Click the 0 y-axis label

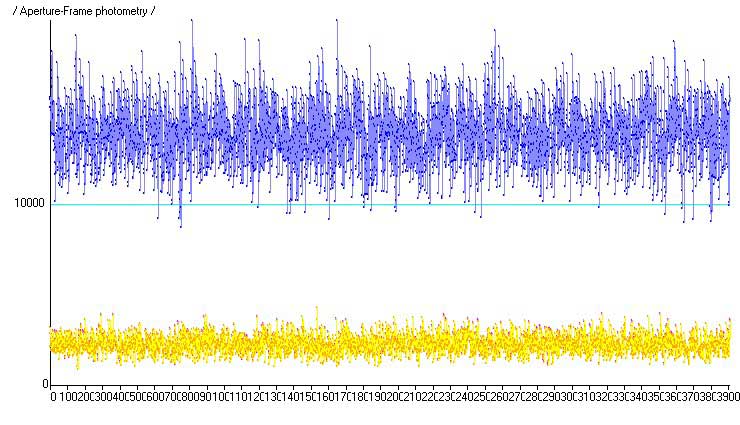(x=46, y=384)
